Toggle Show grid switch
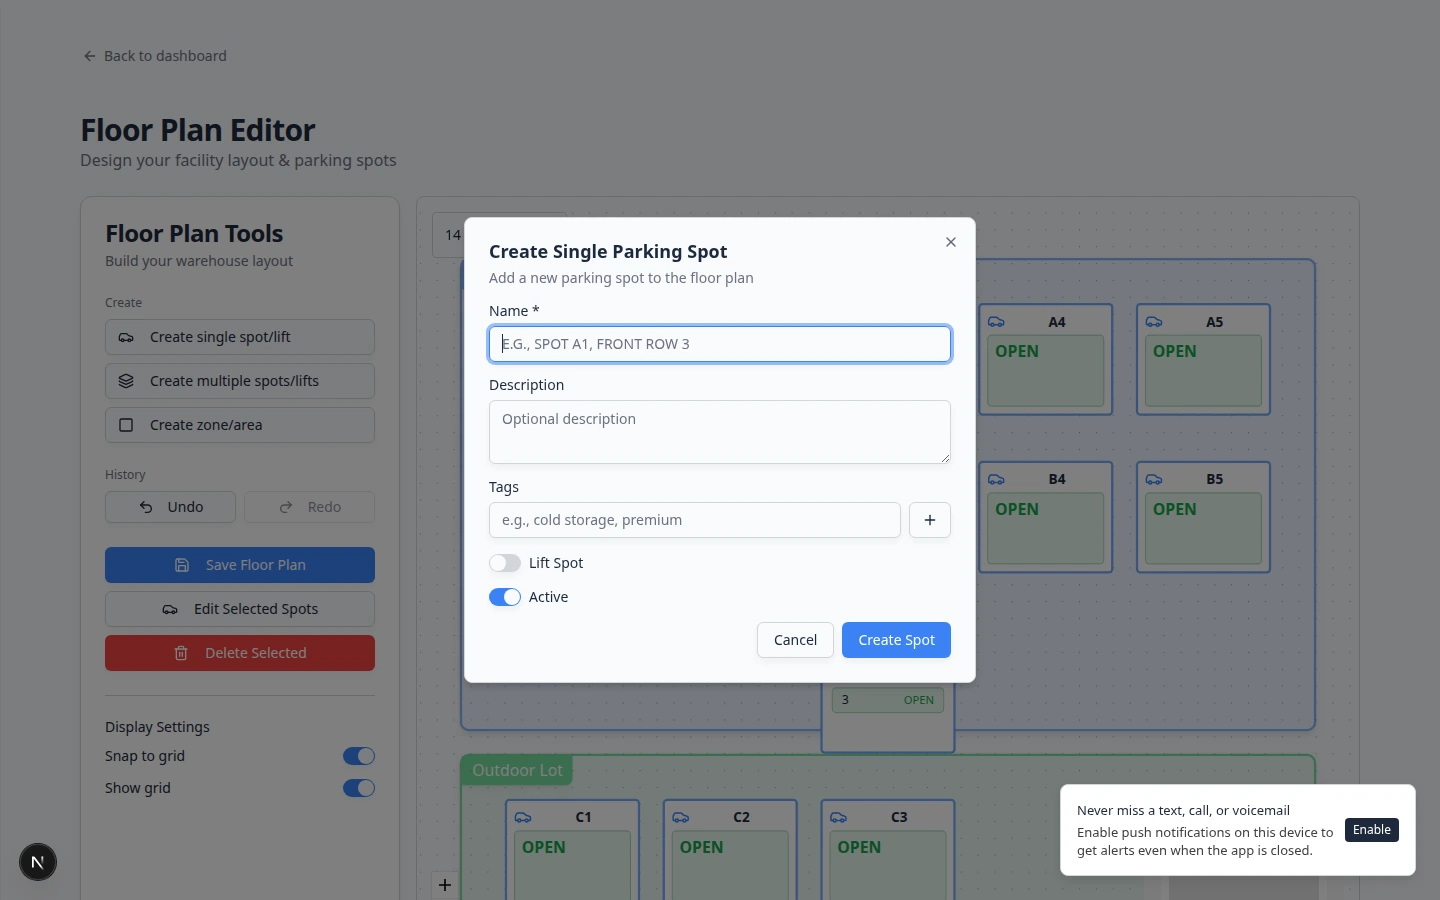1440x900 pixels. (x=359, y=788)
